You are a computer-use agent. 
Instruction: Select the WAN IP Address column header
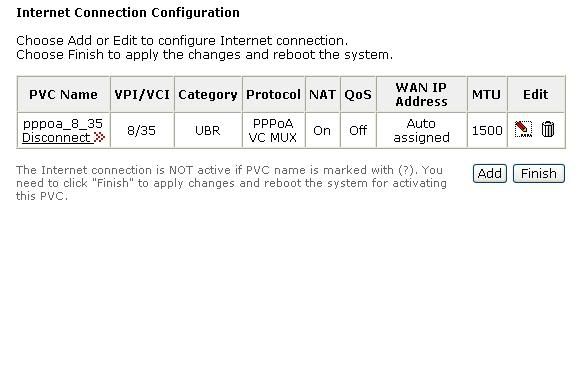coord(422,94)
